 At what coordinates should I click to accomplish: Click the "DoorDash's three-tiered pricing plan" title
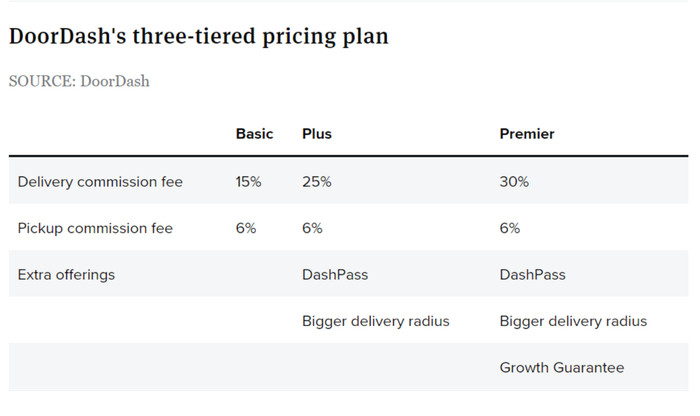pyautogui.click(x=198, y=37)
